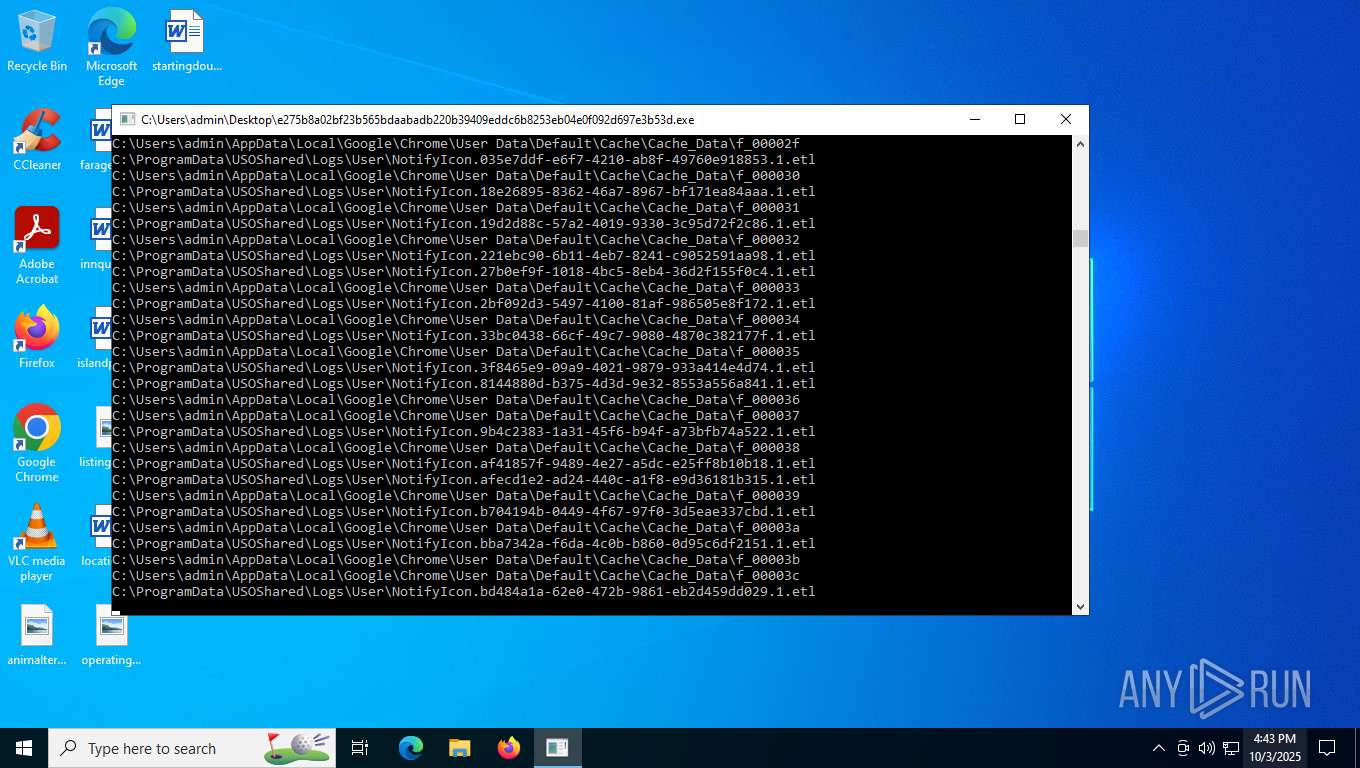Click the Cache_Data\f_000034 line
1360x768 pixels.
[x=456, y=320]
